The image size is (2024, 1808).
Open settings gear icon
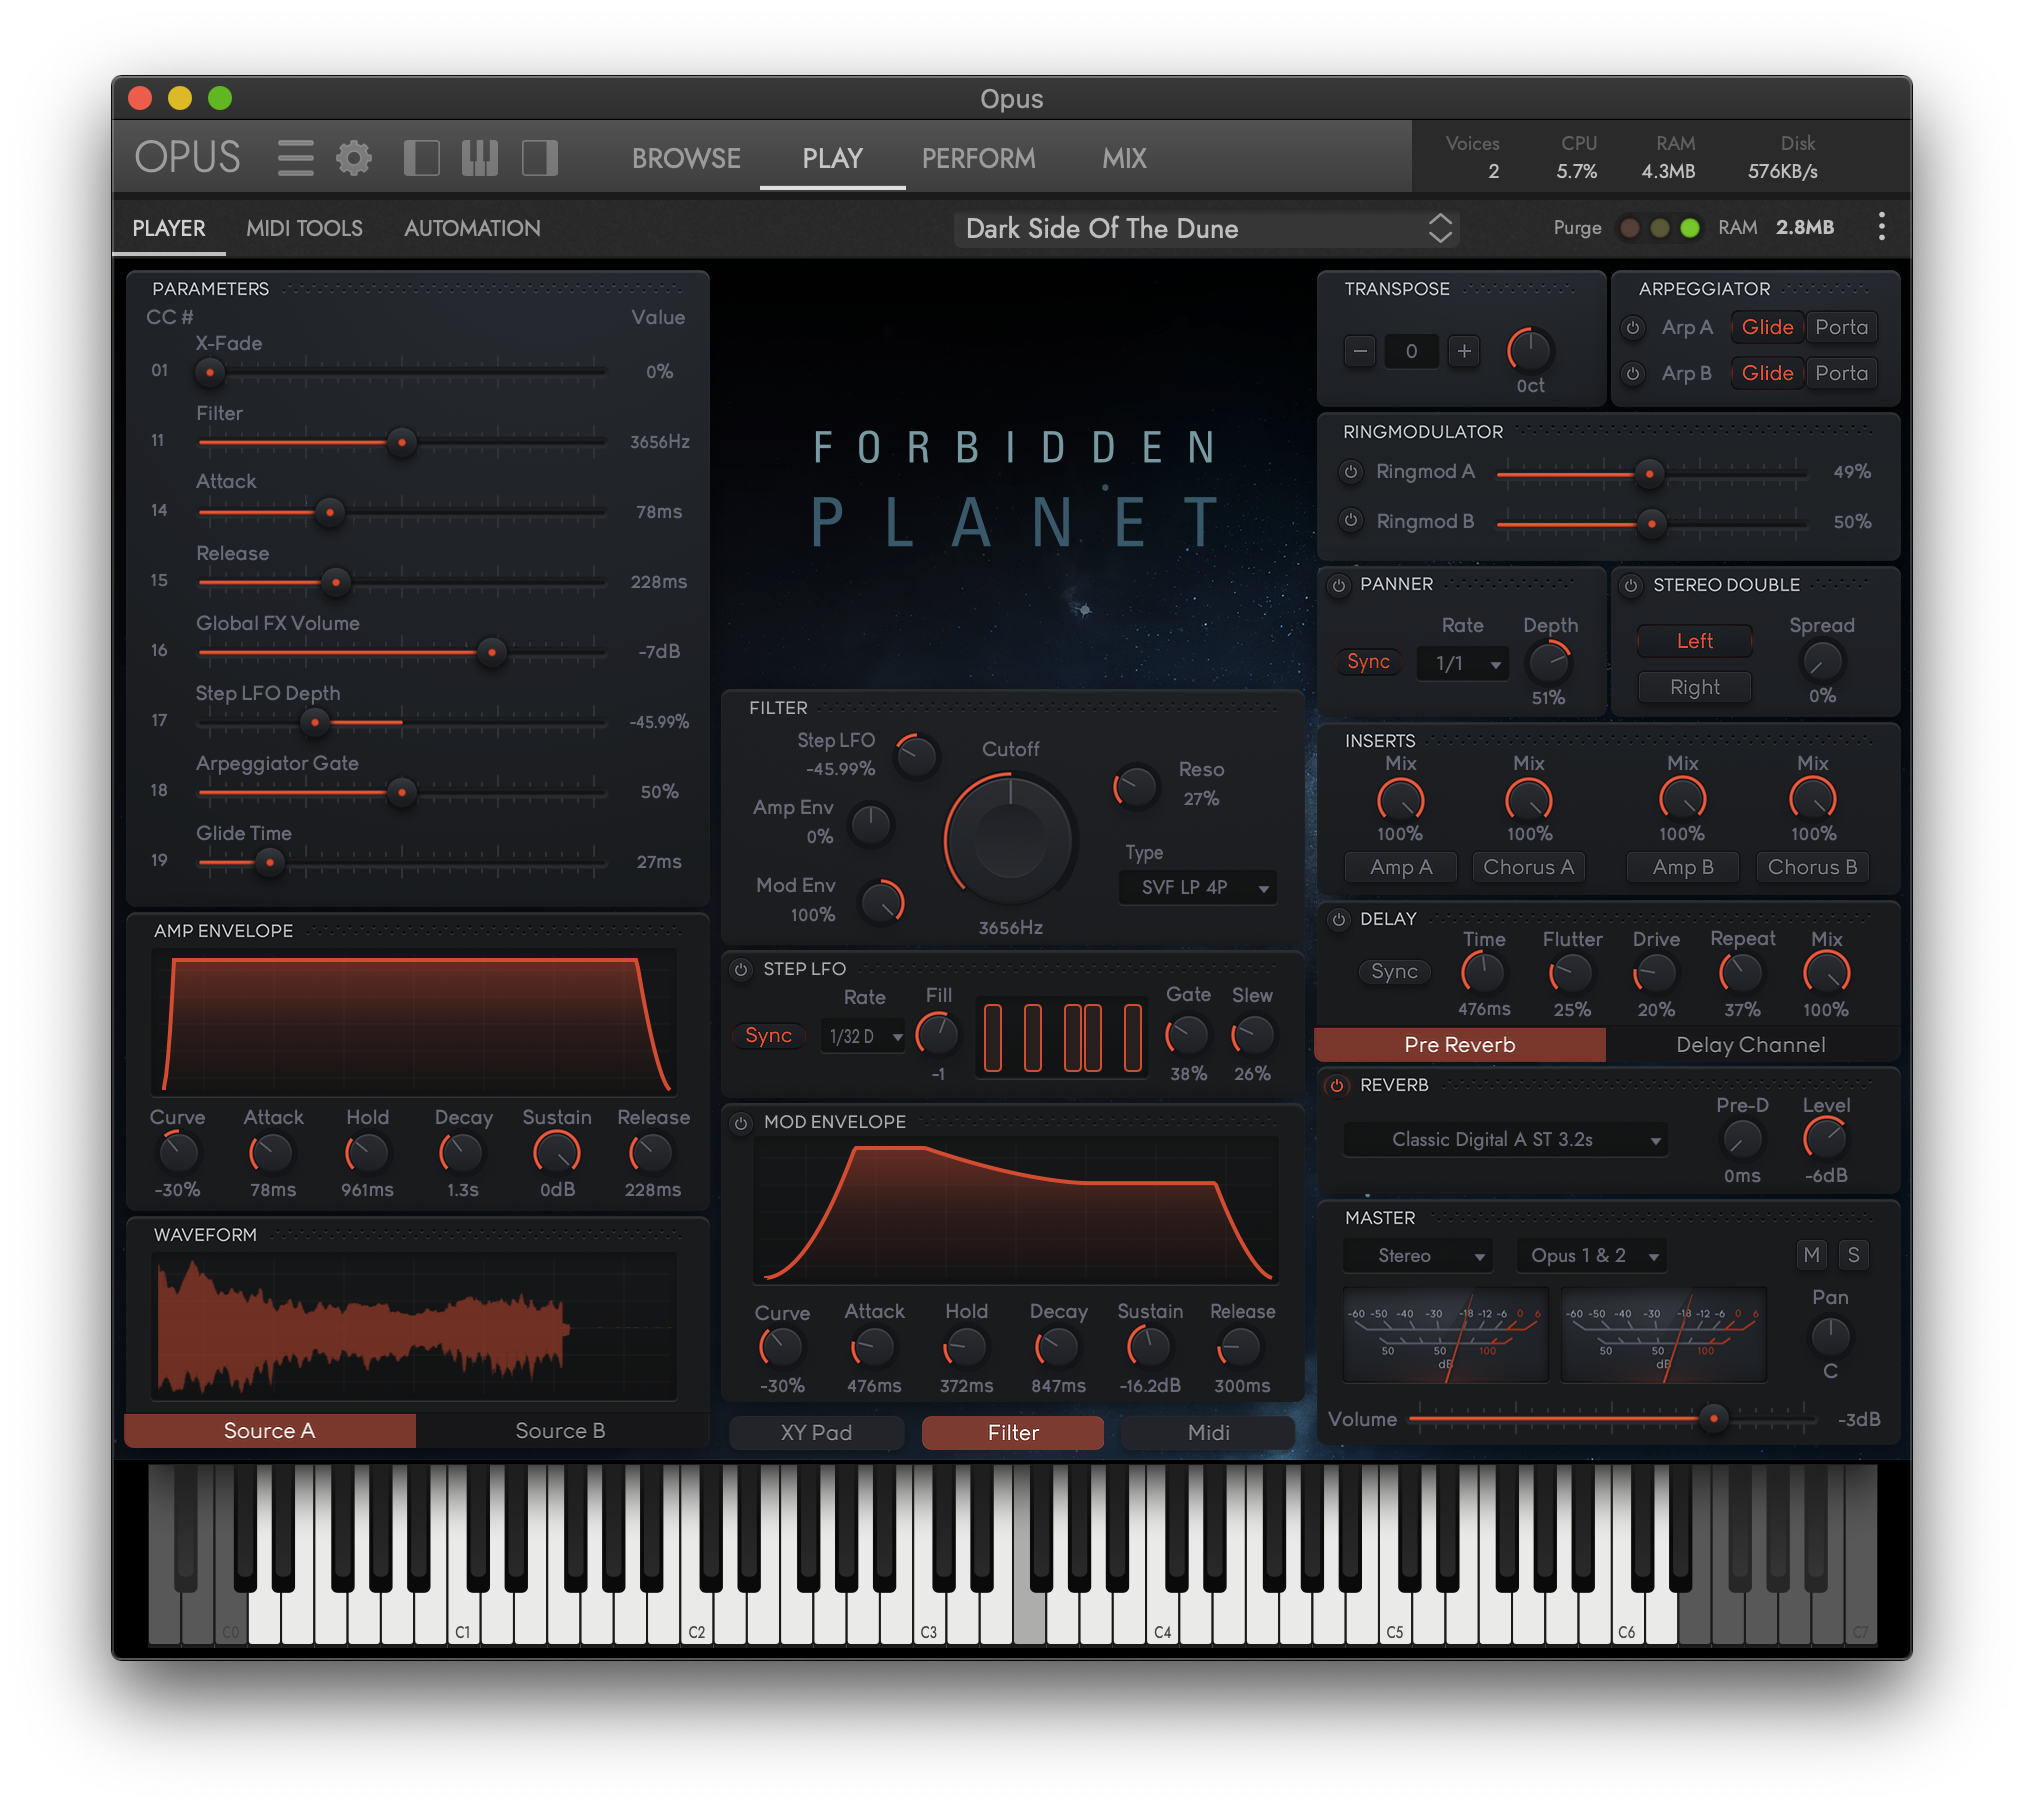pyautogui.click(x=354, y=158)
